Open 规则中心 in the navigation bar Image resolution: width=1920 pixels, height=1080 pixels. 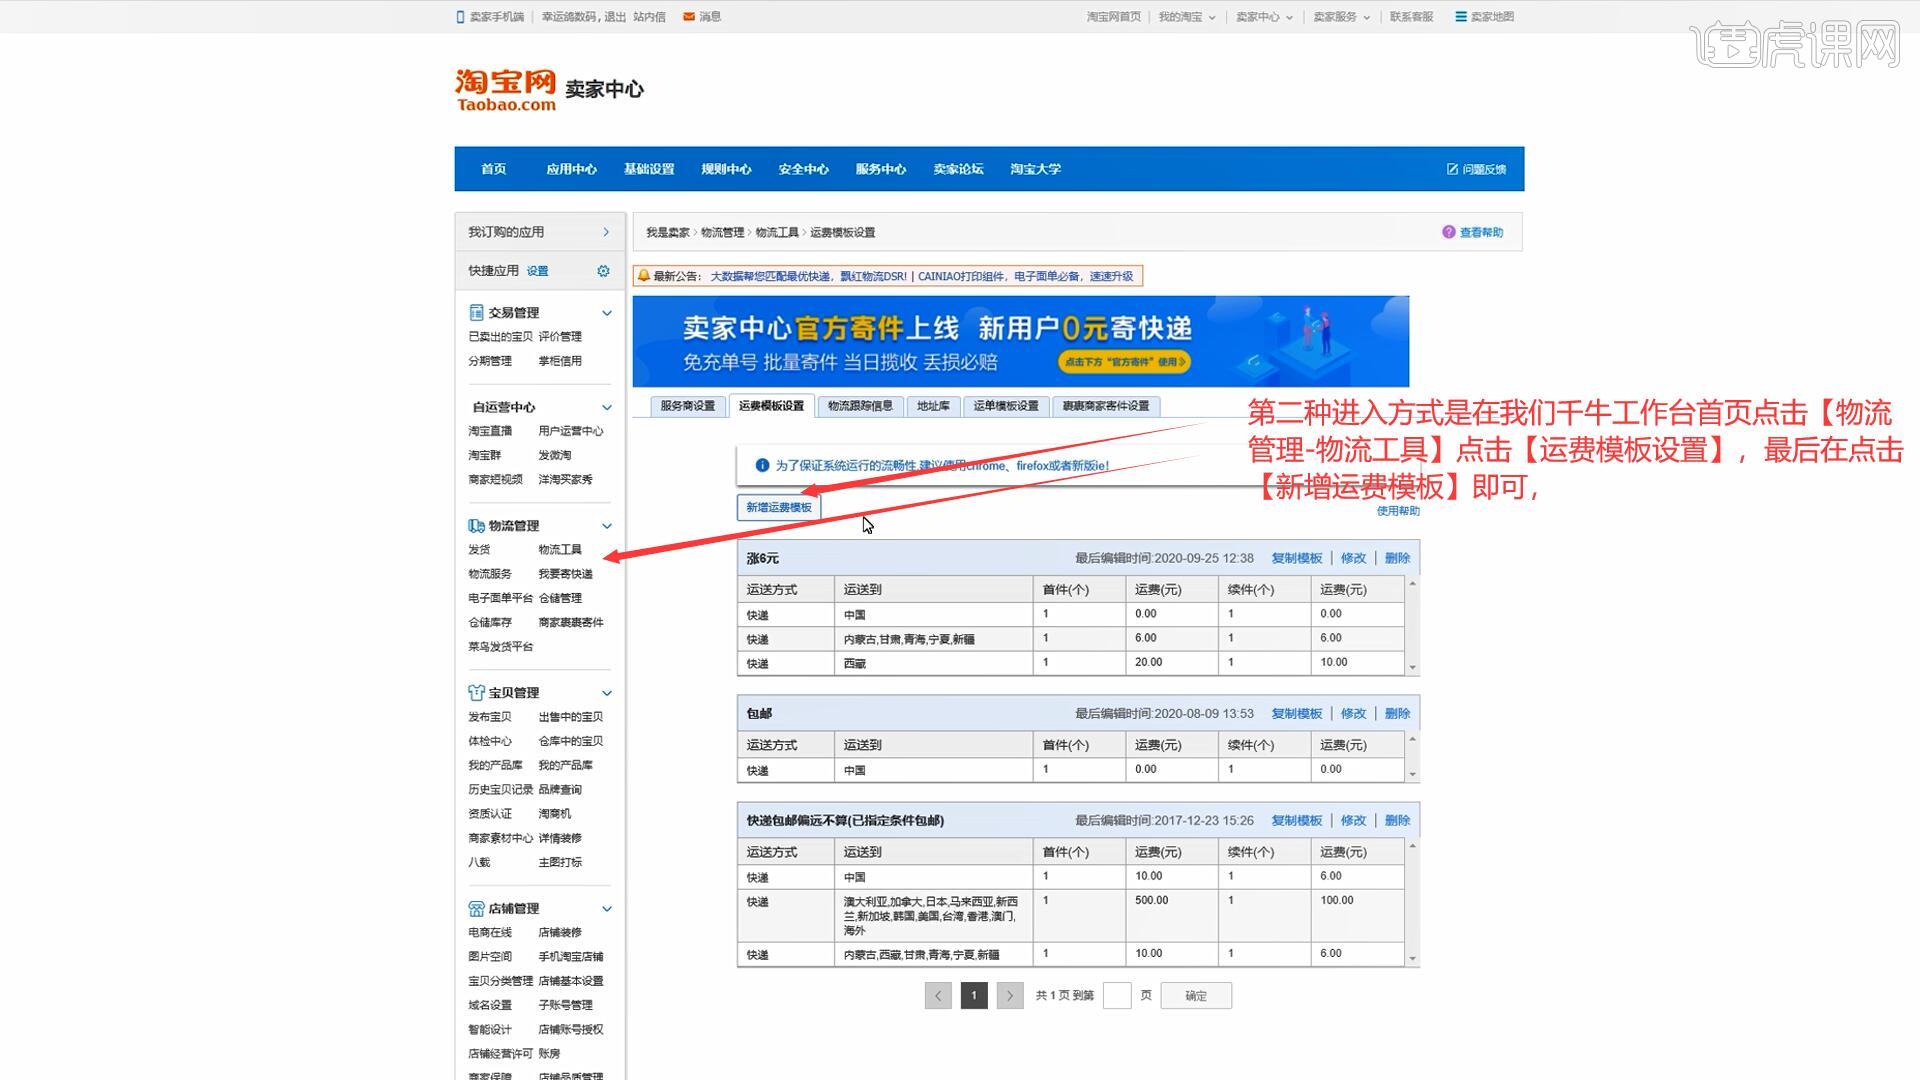[x=726, y=169]
